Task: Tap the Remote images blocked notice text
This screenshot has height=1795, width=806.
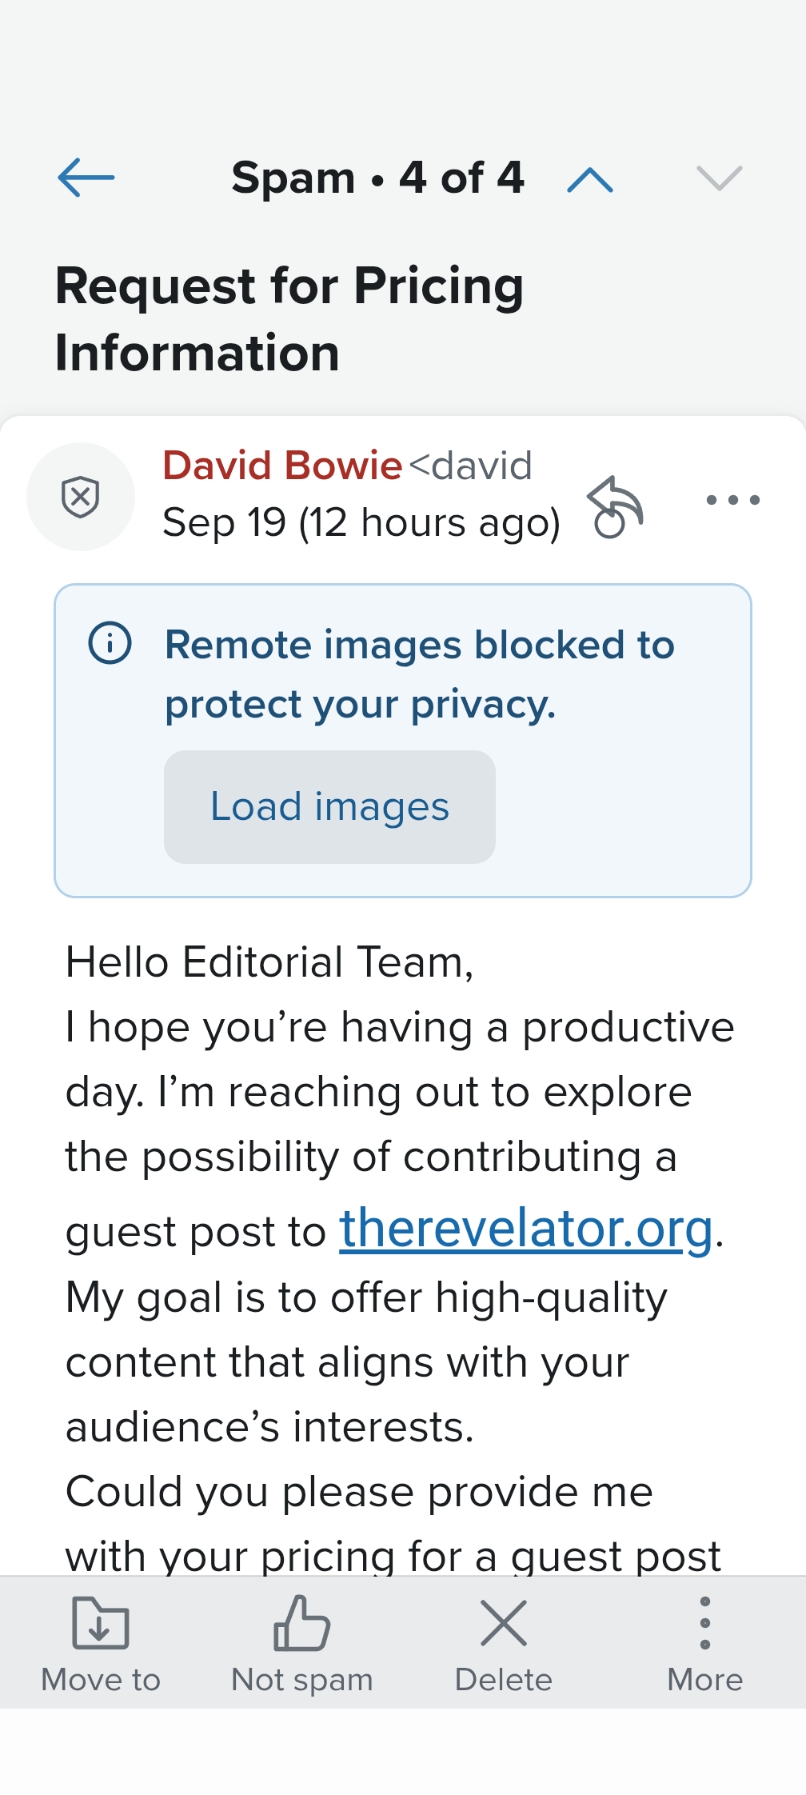Action: coord(419,674)
